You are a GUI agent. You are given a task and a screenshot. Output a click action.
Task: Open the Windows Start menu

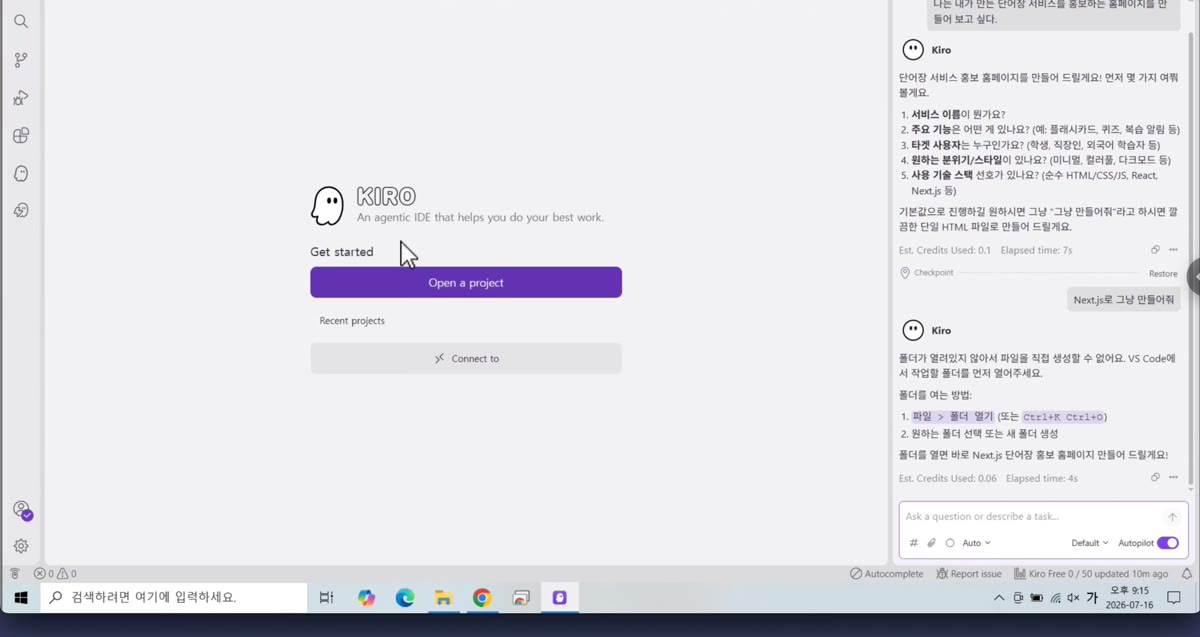click(20, 598)
